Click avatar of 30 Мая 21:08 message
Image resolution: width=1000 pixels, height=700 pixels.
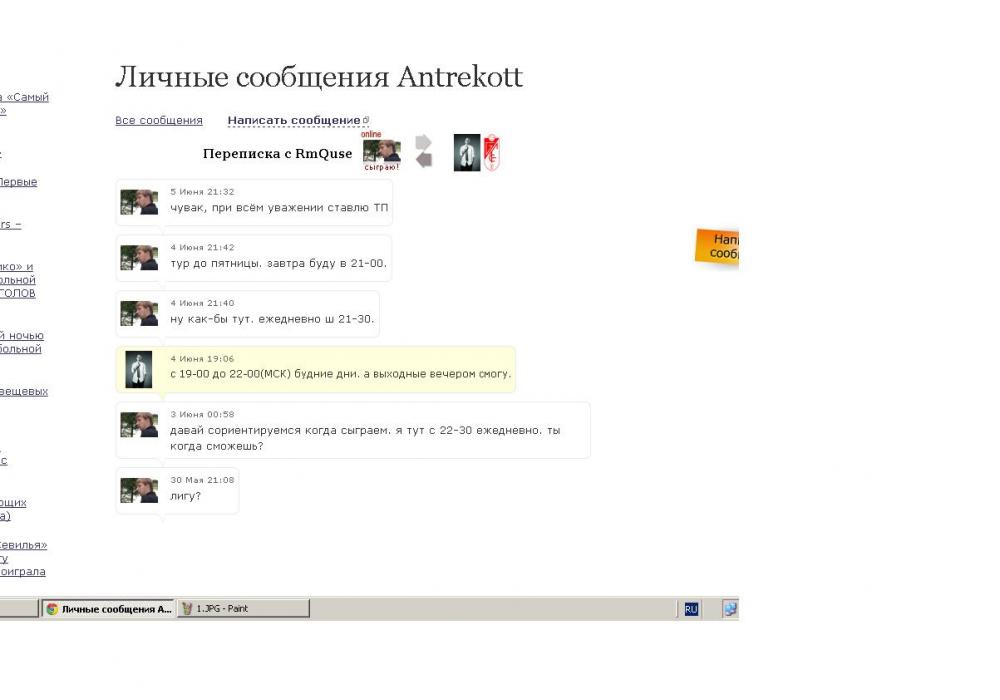tap(139, 490)
